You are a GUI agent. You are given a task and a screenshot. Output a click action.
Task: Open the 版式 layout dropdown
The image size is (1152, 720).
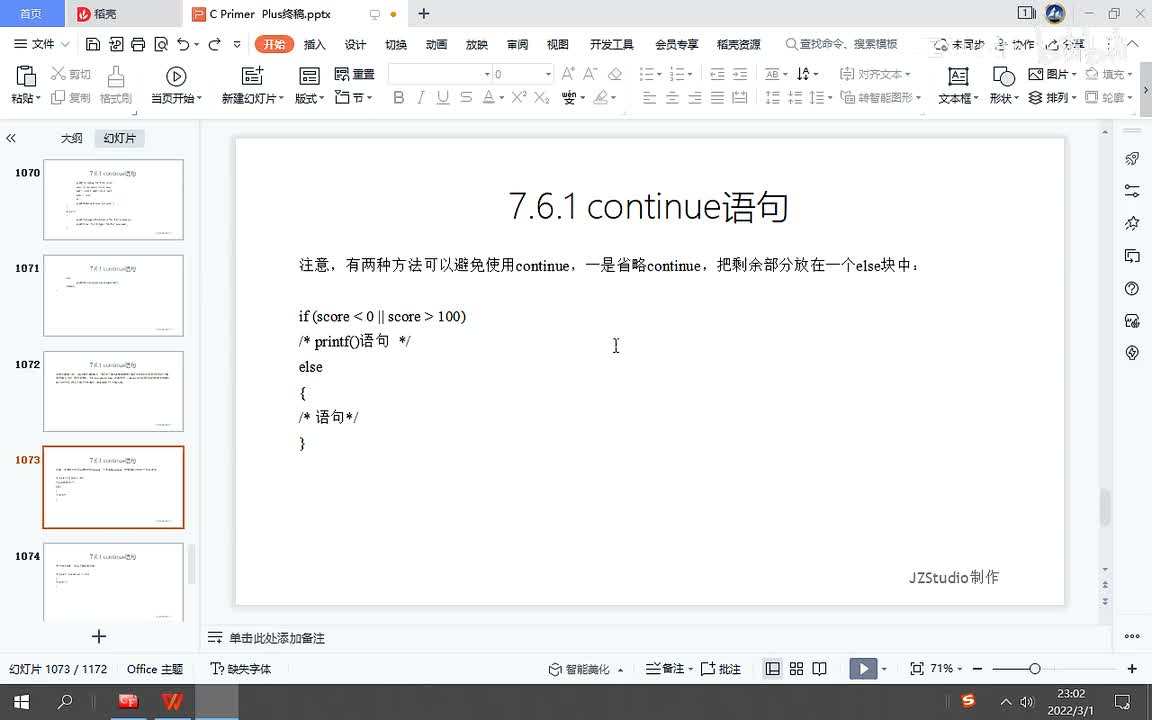pos(309,98)
